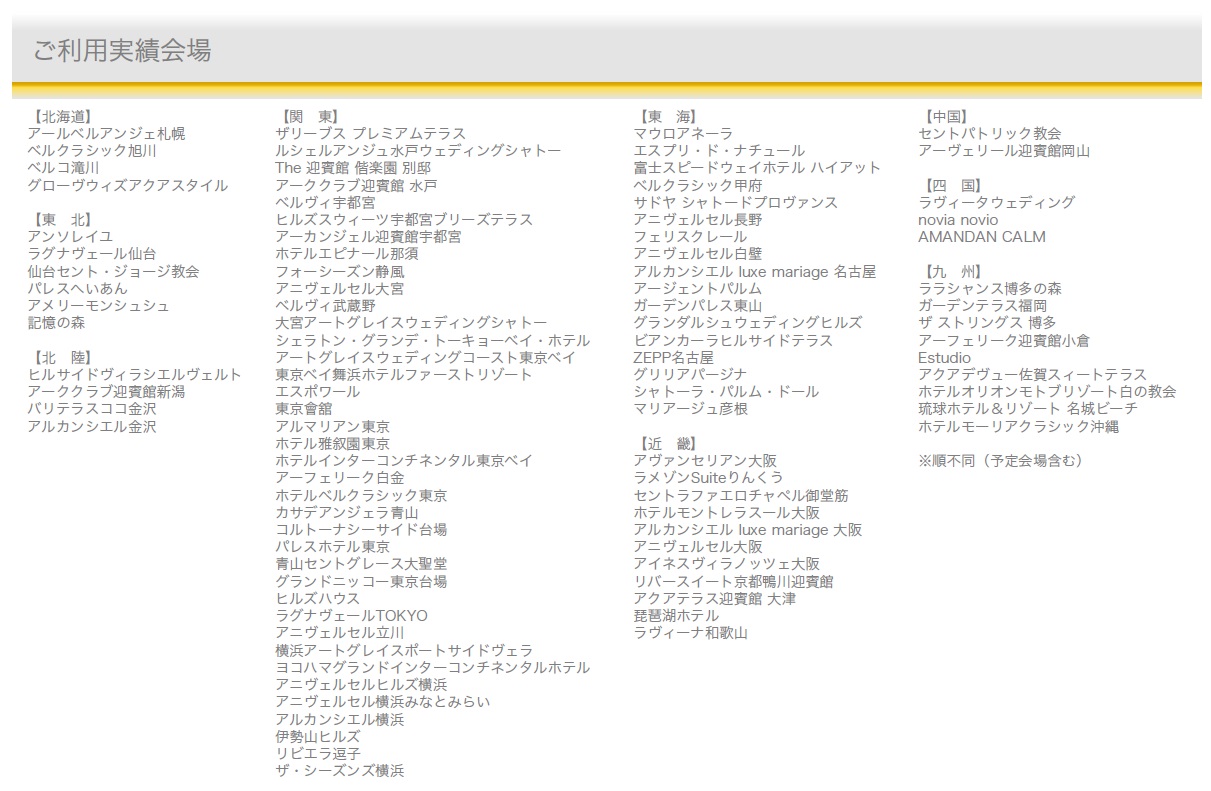Image resolution: width=1211 pixels, height=791 pixels.
Task: Select ベルクラシック旭川 venue
Action: 92,150
